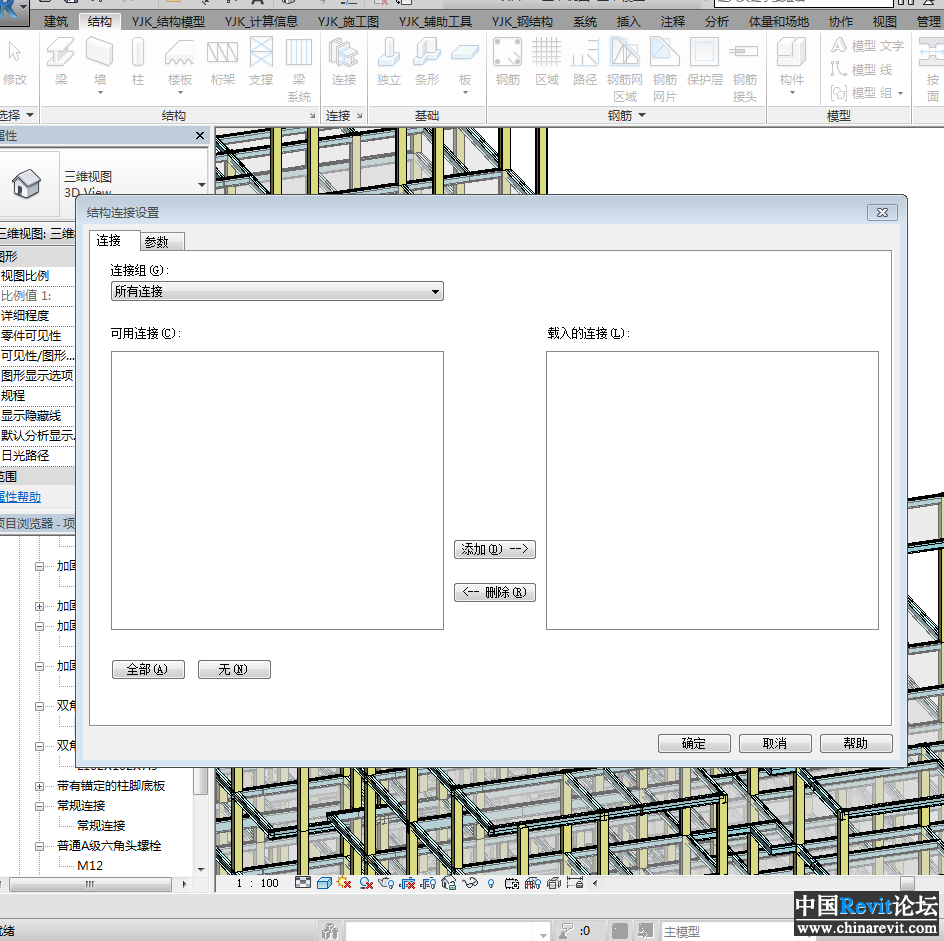Screen dimensions: 944x941
Task: Select the 桁架 truss tool
Action: (222, 61)
